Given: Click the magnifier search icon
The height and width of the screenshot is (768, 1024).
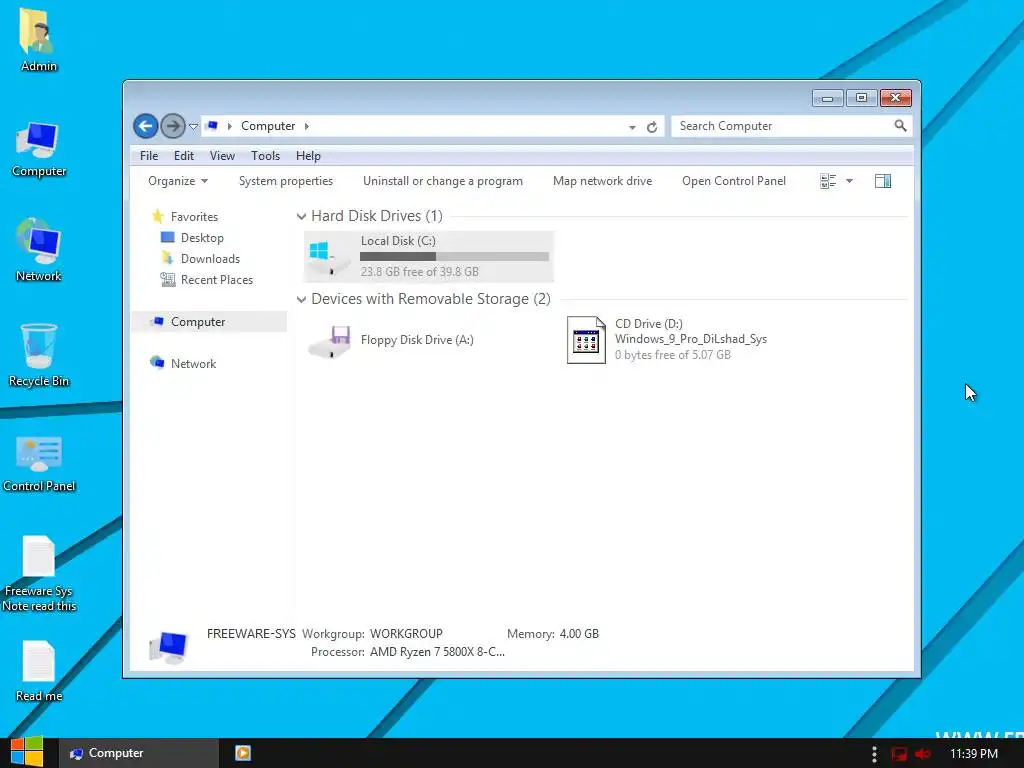Looking at the screenshot, I should click(x=901, y=125).
